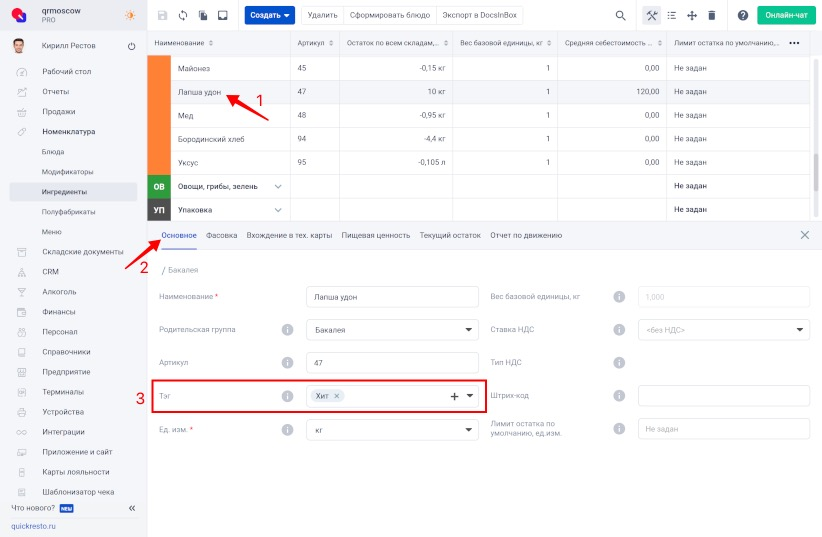Open help via question mark icon
Screen dimensions: 822x537
[743, 16]
